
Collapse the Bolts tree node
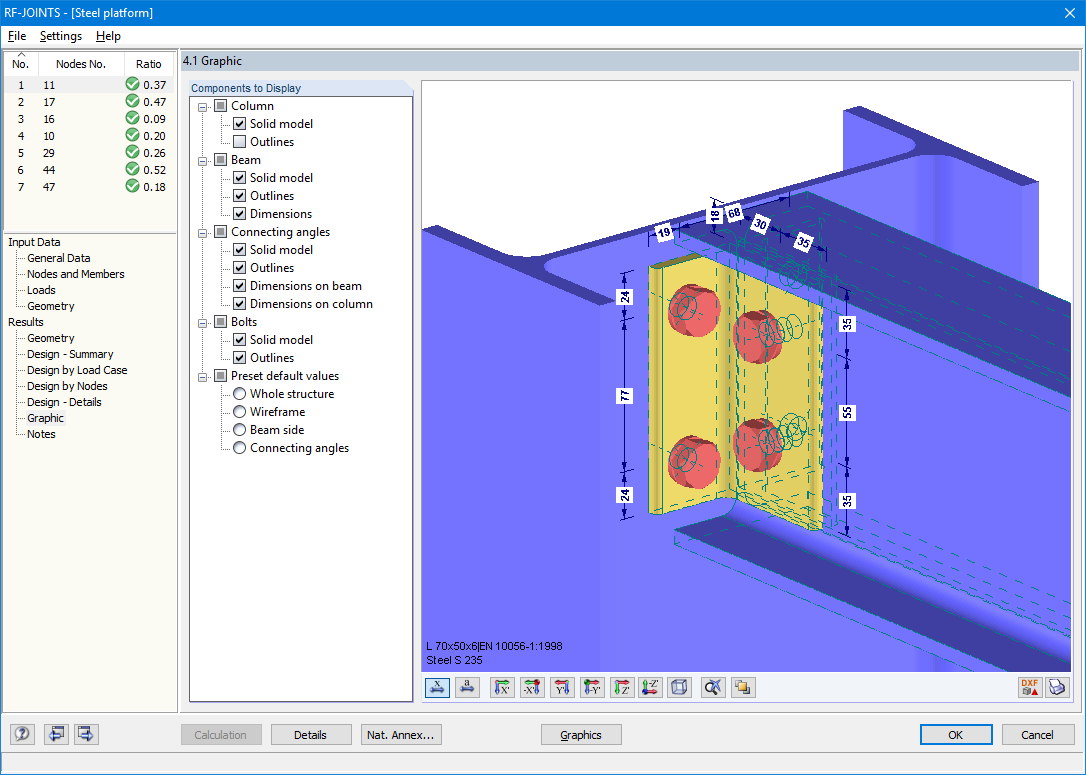click(203, 323)
